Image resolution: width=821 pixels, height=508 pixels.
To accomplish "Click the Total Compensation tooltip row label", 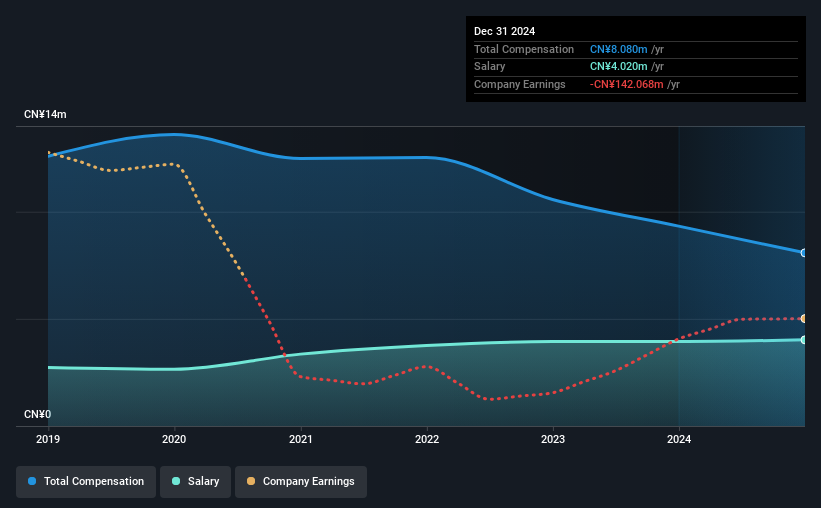I will (x=524, y=49).
